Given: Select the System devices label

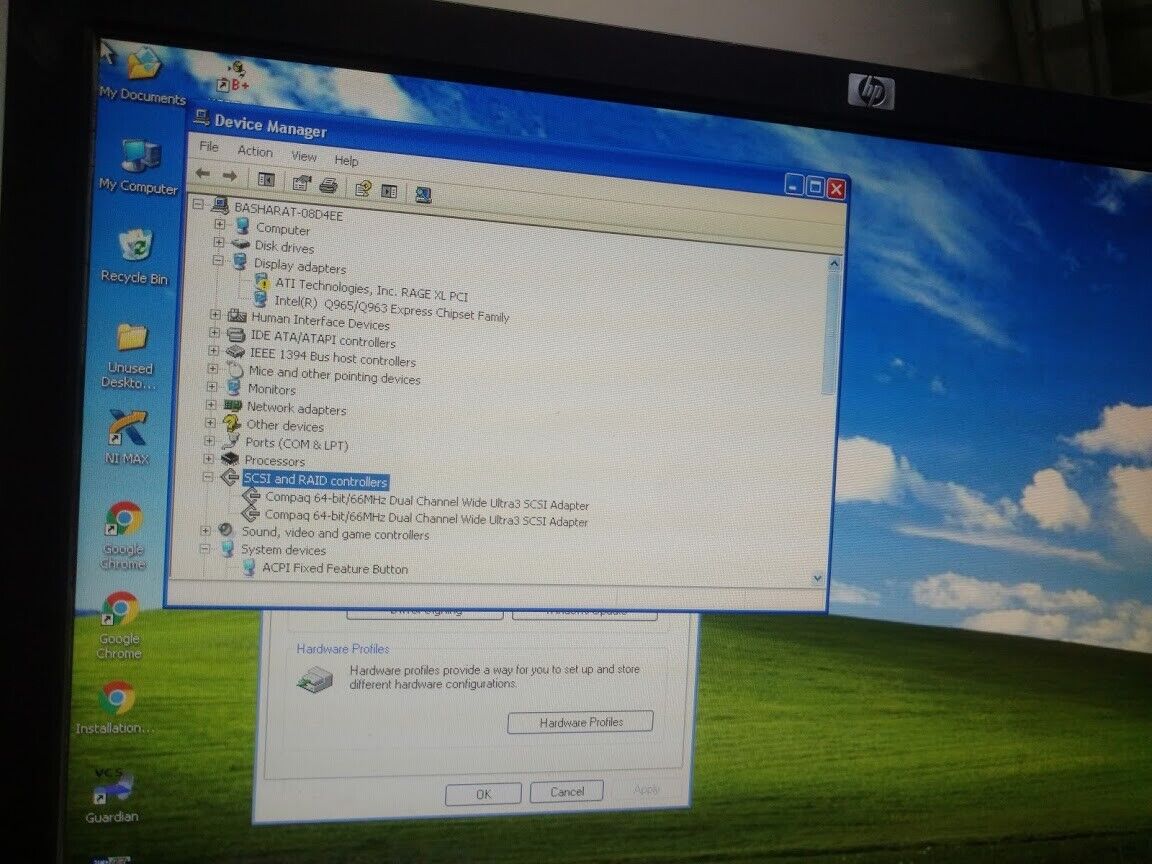Looking at the screenshot, I should click(283, 550).
